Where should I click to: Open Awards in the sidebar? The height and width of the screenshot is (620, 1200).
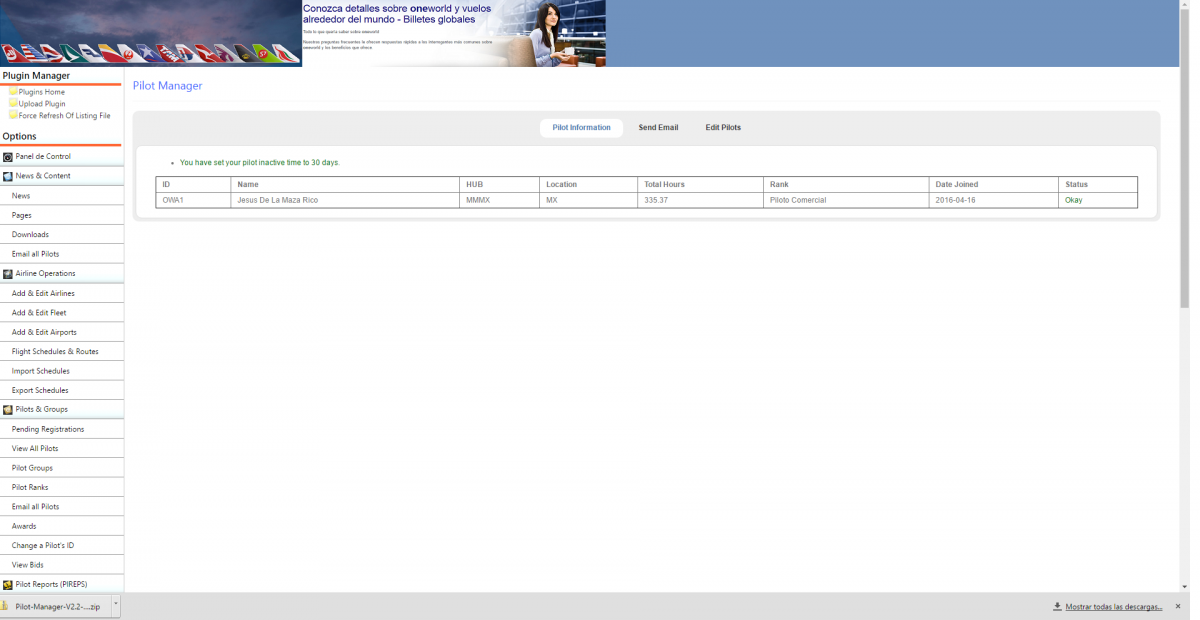[x=62, y=526]
